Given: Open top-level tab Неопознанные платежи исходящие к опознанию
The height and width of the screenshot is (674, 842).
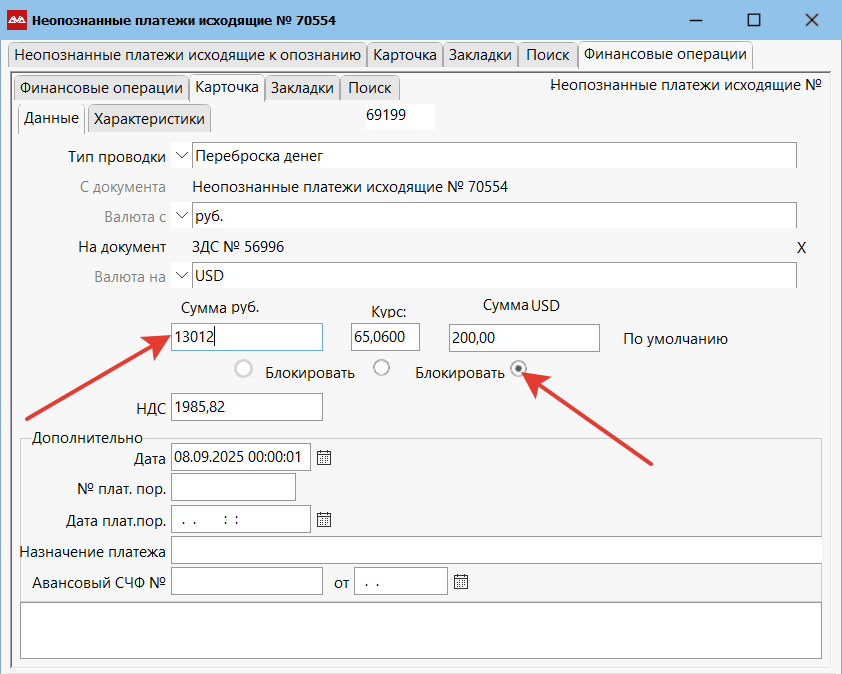Looking at the screenshot, I should (187, 55).
